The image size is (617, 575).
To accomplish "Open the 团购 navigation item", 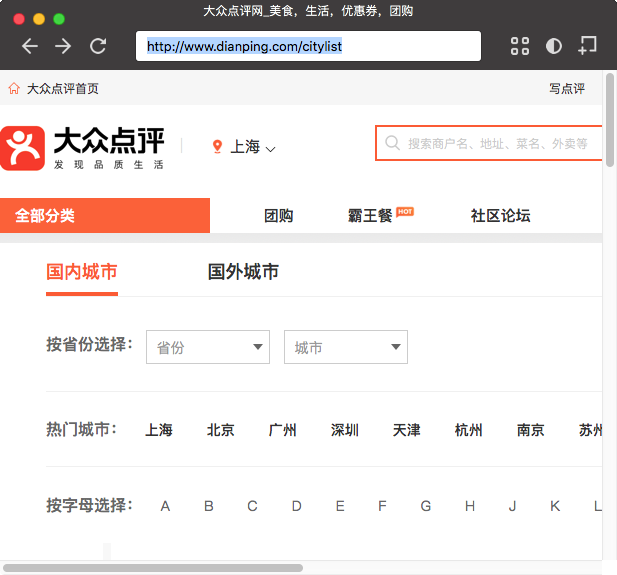I will click(279, 216).
